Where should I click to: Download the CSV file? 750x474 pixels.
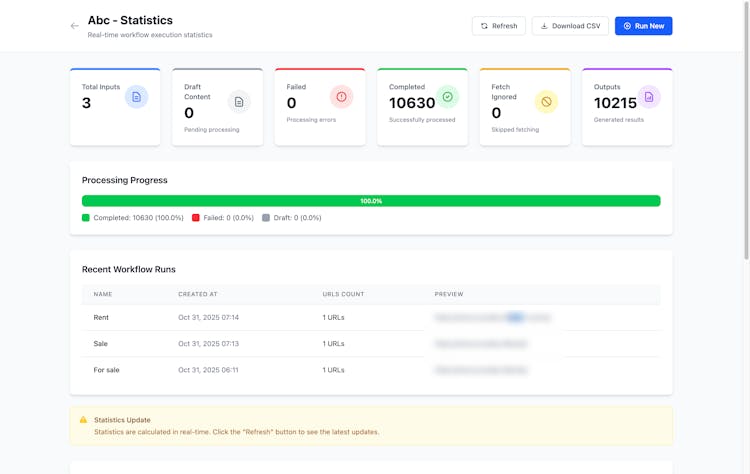point(570,26)
